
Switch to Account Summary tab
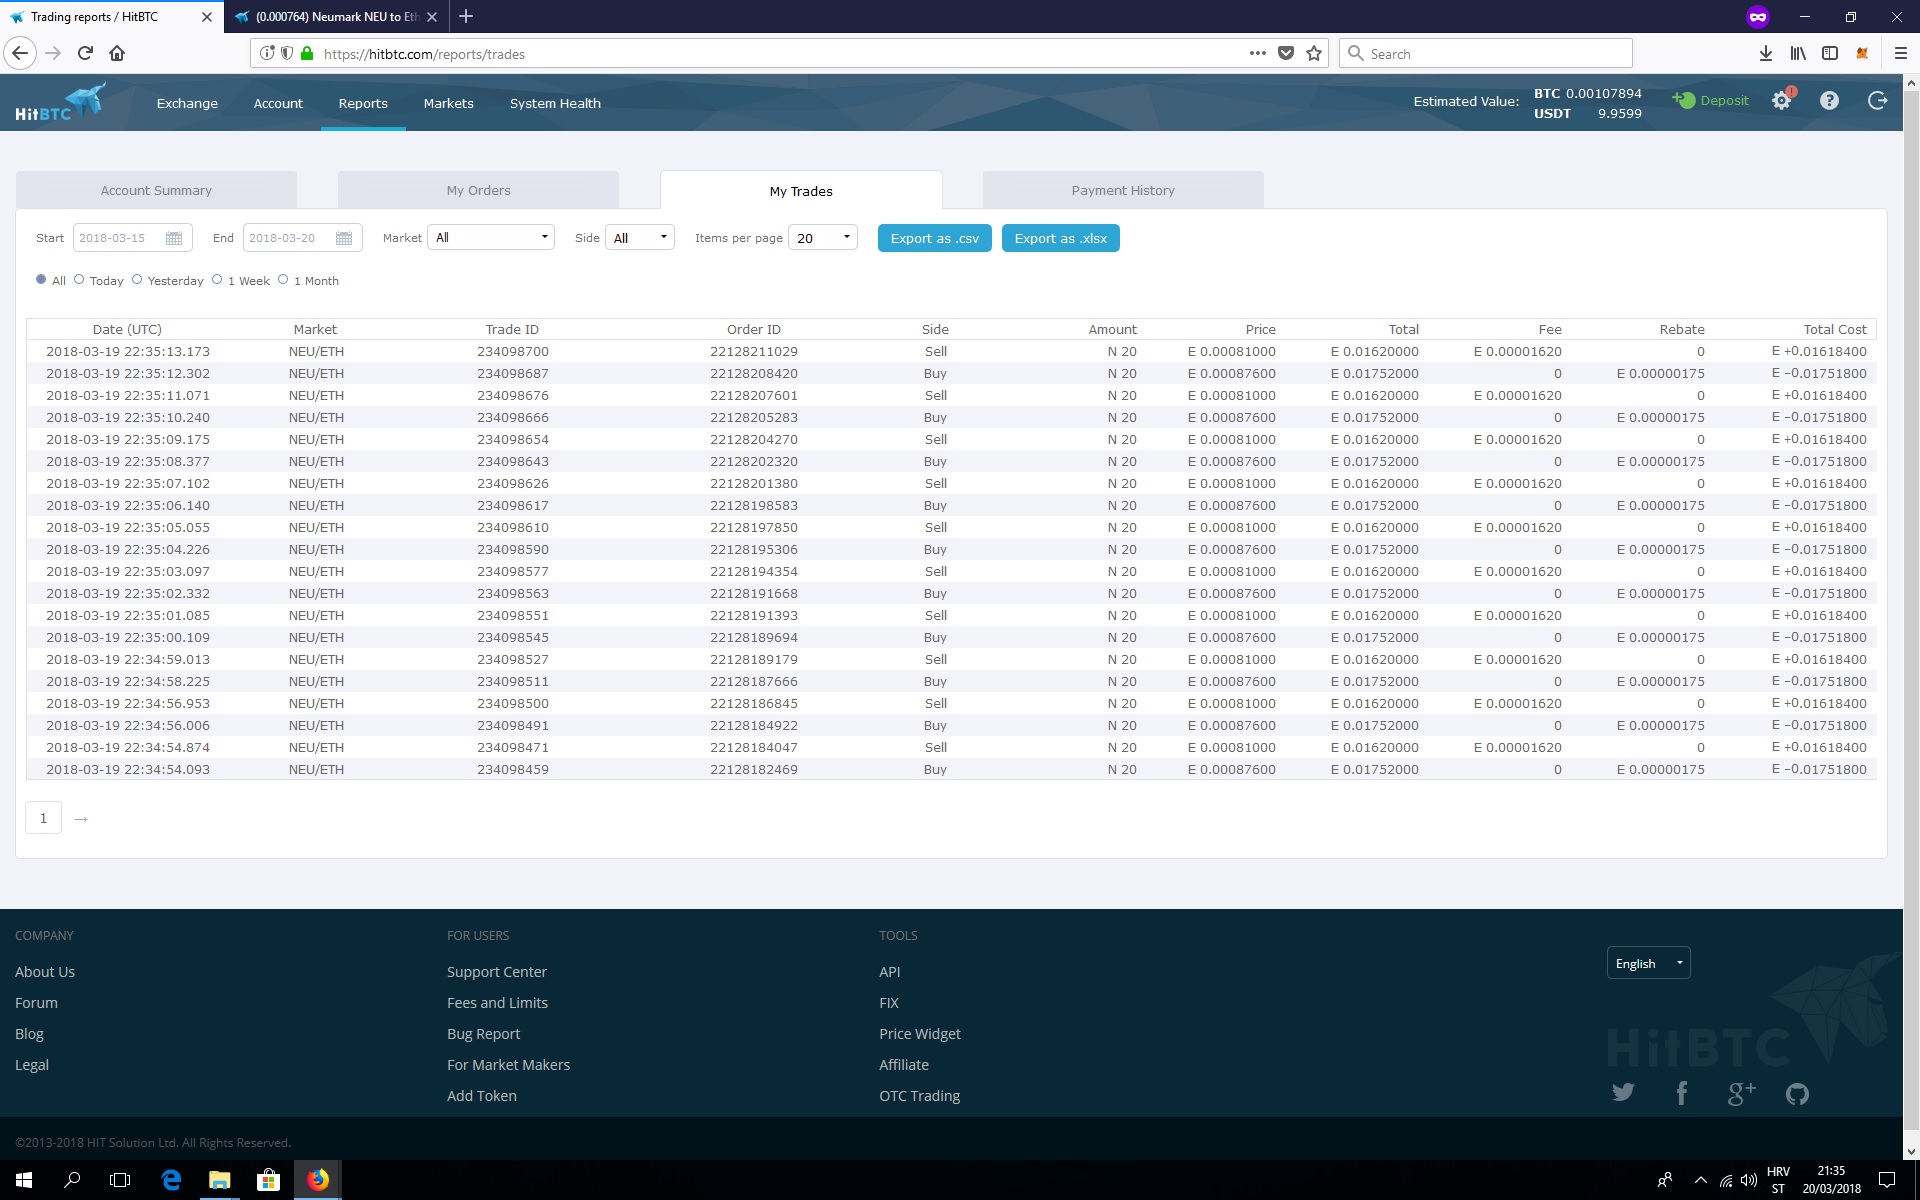[x=156, y=190]
